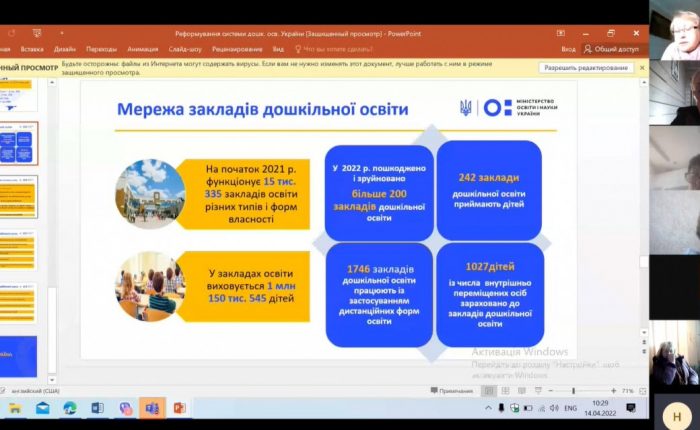Open Microsoft Edge from the taskbar
Viewport: 700px width, 430px height.
coord(70,408)
